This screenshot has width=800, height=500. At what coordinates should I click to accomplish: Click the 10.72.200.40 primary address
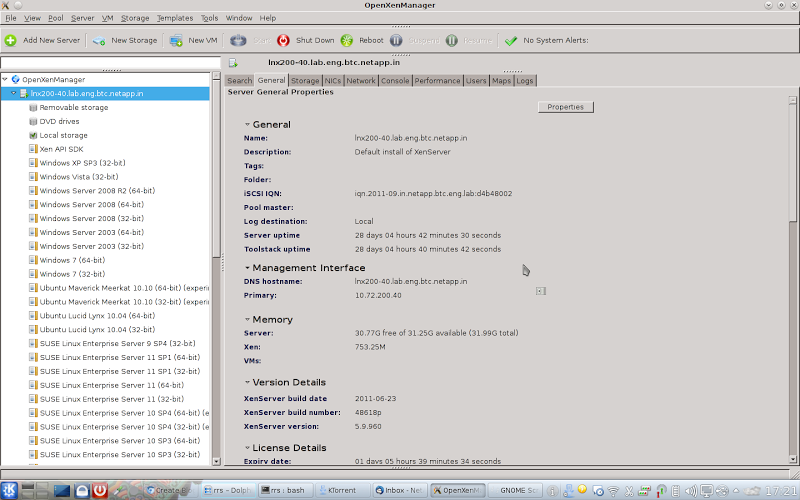[378, 295]
